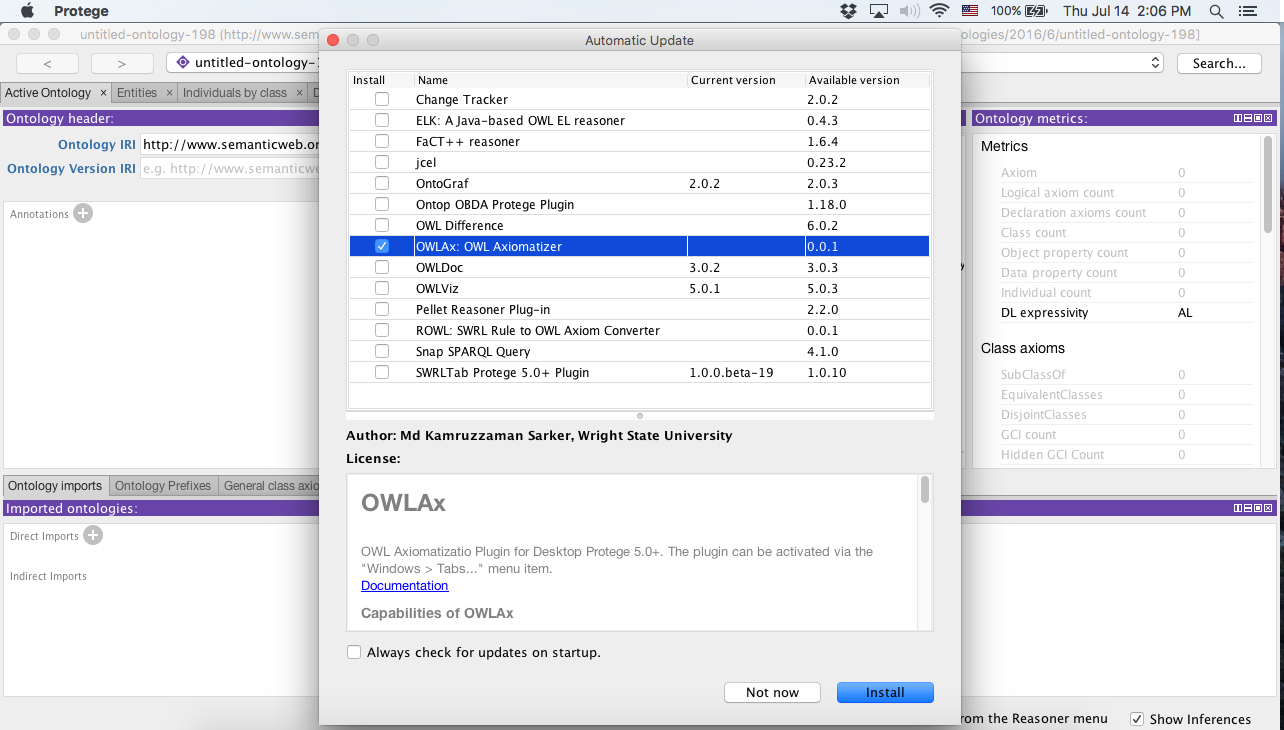Viewport: 1284px width, 730px height.
Task: Check the OWLViz install checkbox
Action: (x=382, y=289)
